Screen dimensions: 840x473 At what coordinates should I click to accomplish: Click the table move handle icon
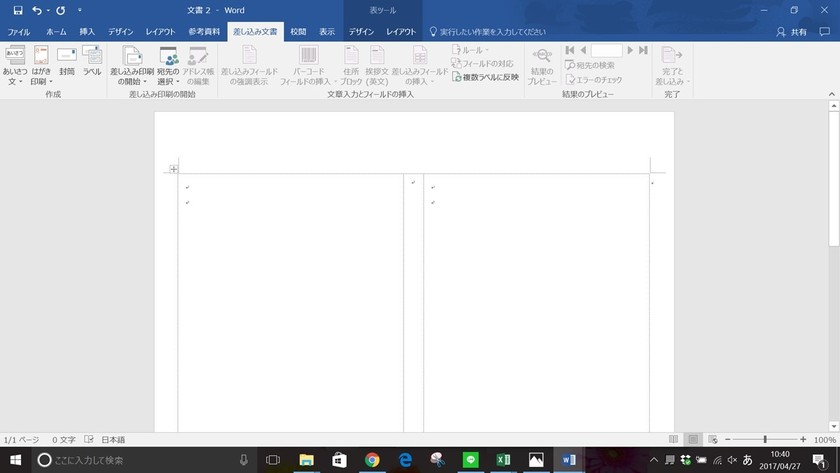(174, 169)
